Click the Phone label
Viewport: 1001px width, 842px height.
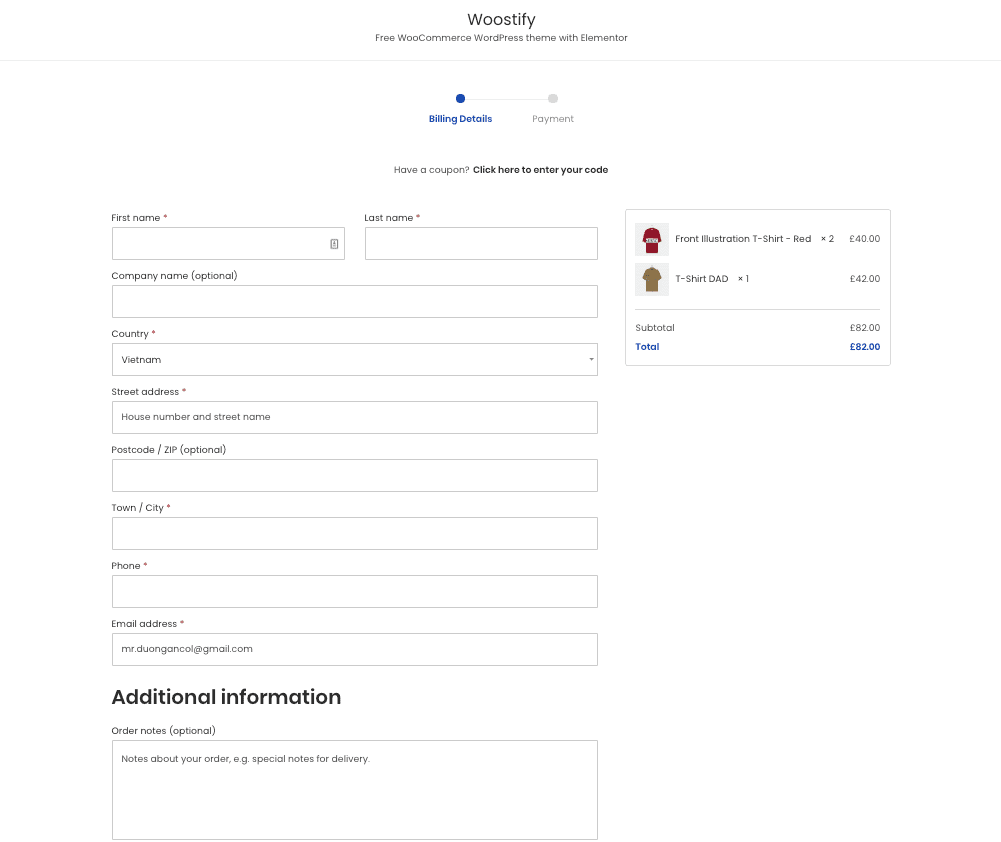(126, 566)
